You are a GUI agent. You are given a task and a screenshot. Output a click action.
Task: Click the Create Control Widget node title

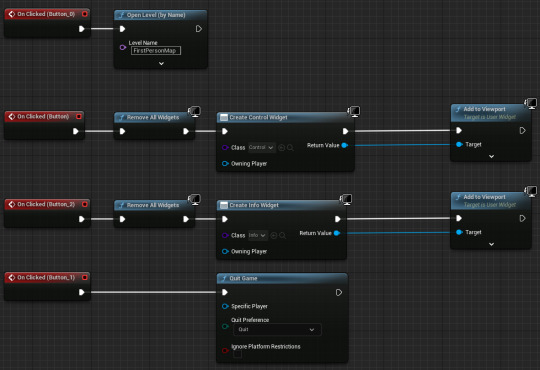[258, 117]
